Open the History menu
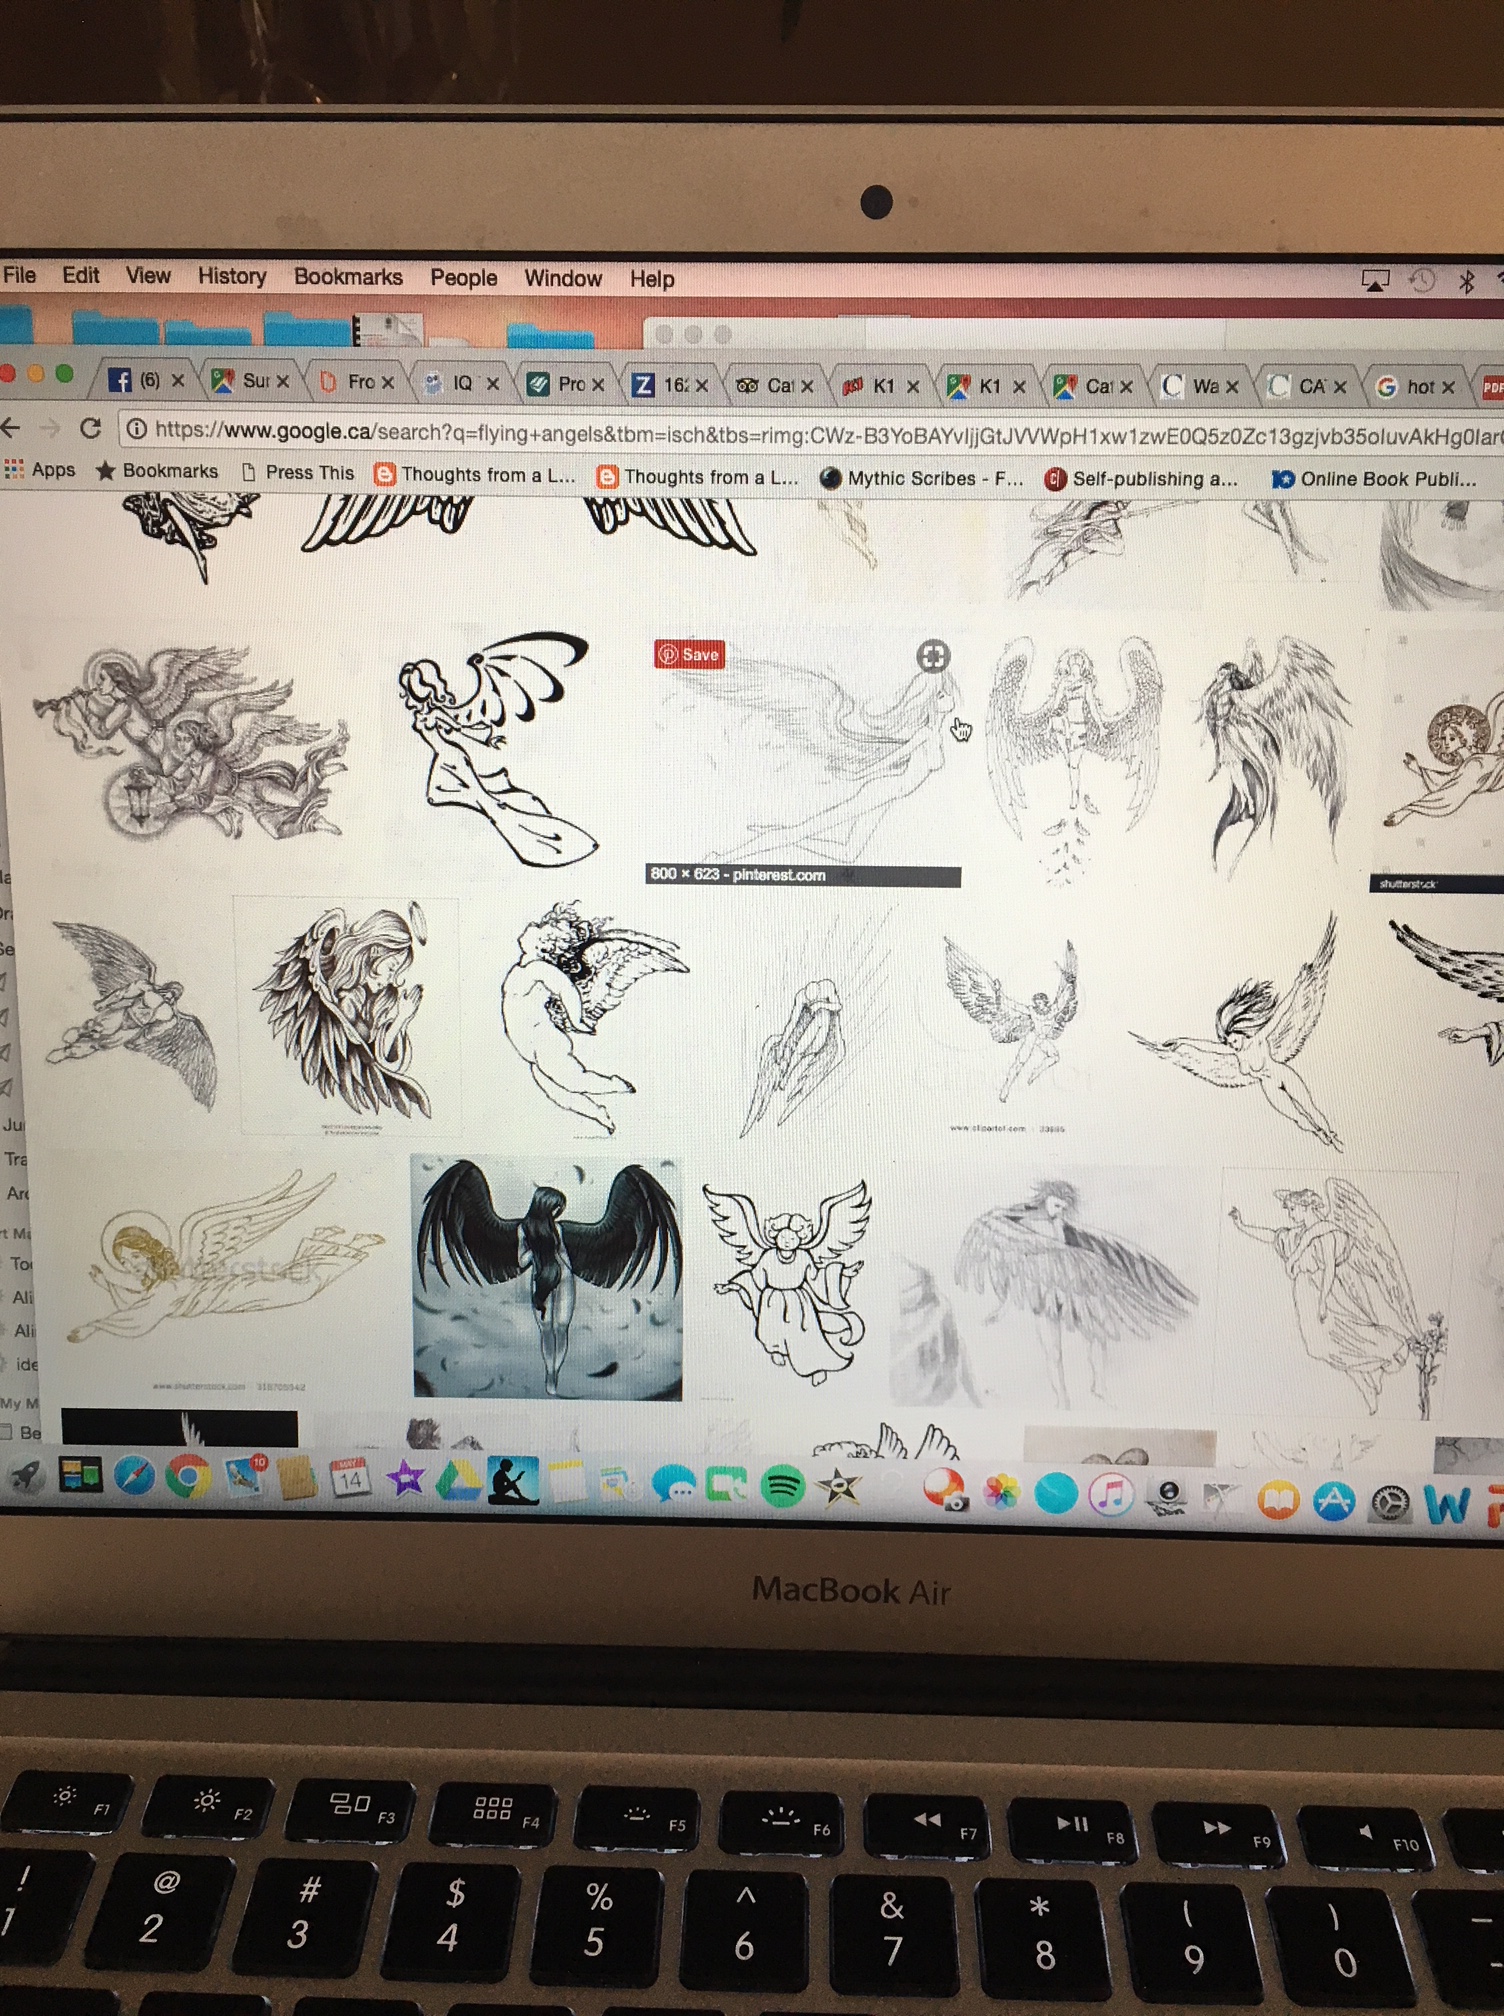1504x2016 pixels. pos(231,276)
